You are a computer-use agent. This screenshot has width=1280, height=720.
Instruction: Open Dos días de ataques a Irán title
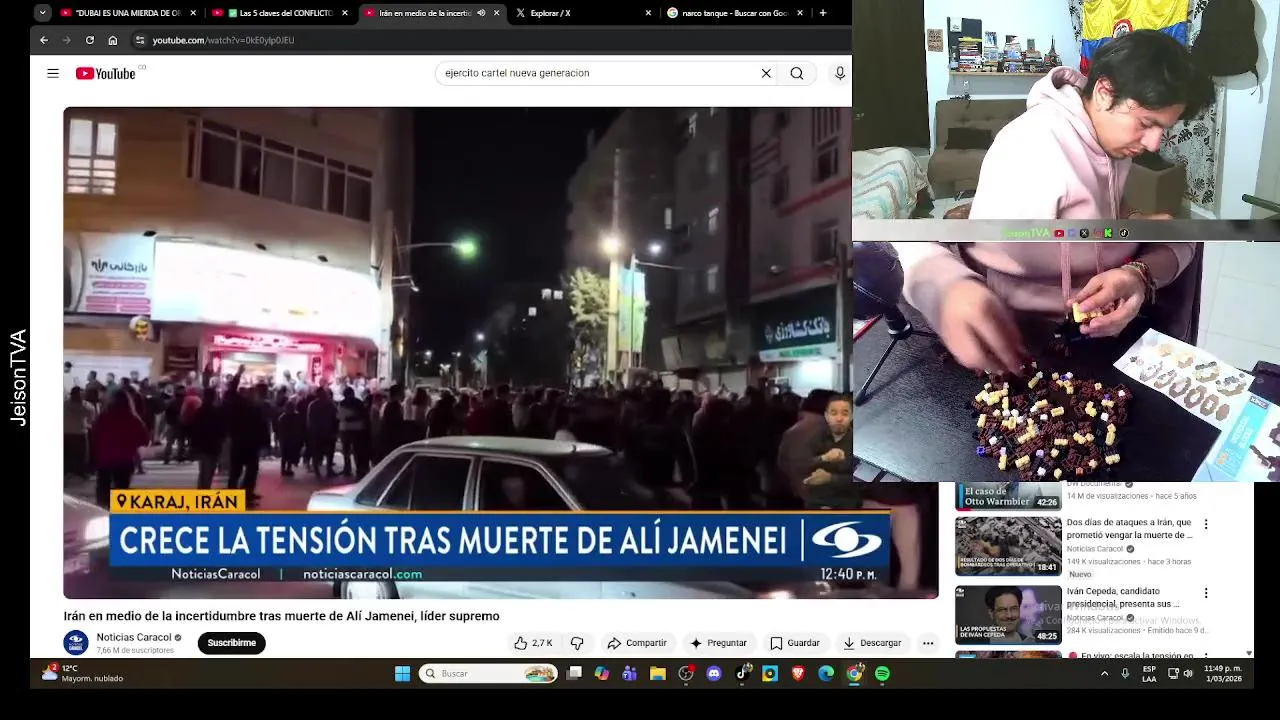click(1130, 528)
